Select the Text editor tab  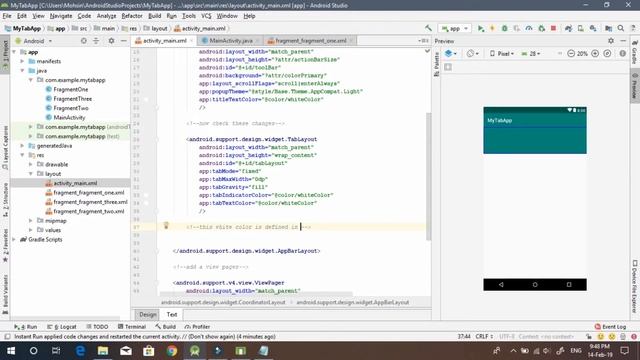point(172,314)
